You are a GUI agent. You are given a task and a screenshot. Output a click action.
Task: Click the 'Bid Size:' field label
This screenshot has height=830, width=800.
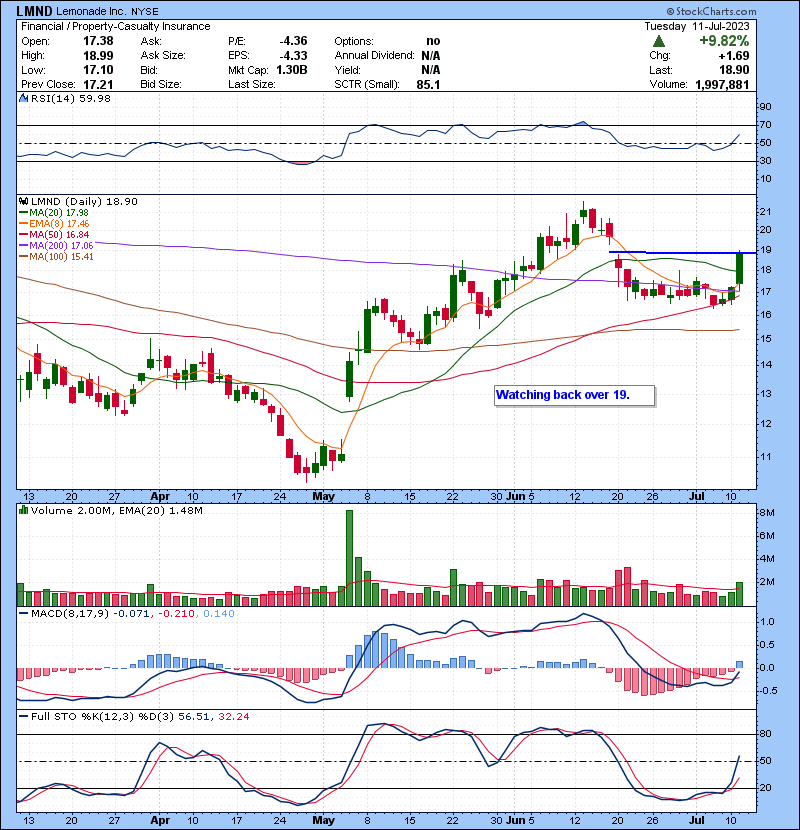161,84
